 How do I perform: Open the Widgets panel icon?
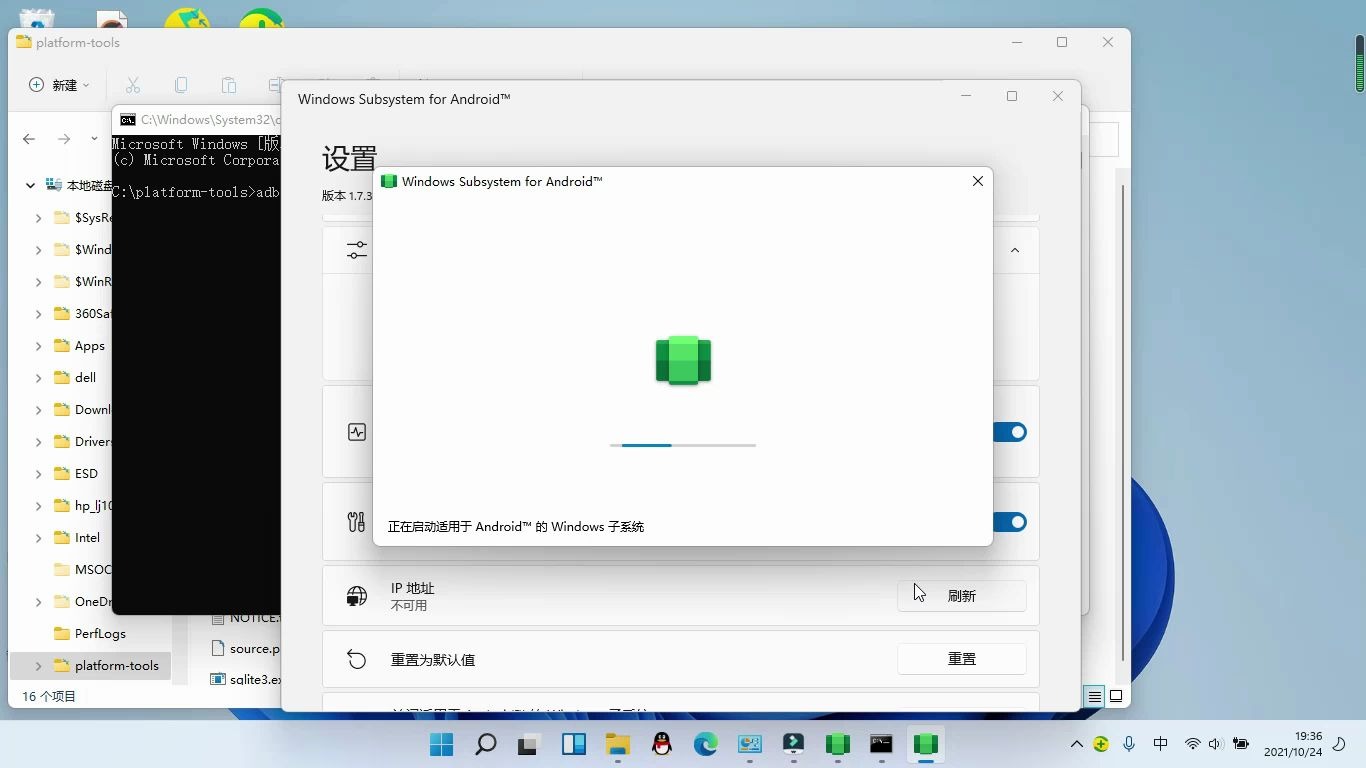573,744
